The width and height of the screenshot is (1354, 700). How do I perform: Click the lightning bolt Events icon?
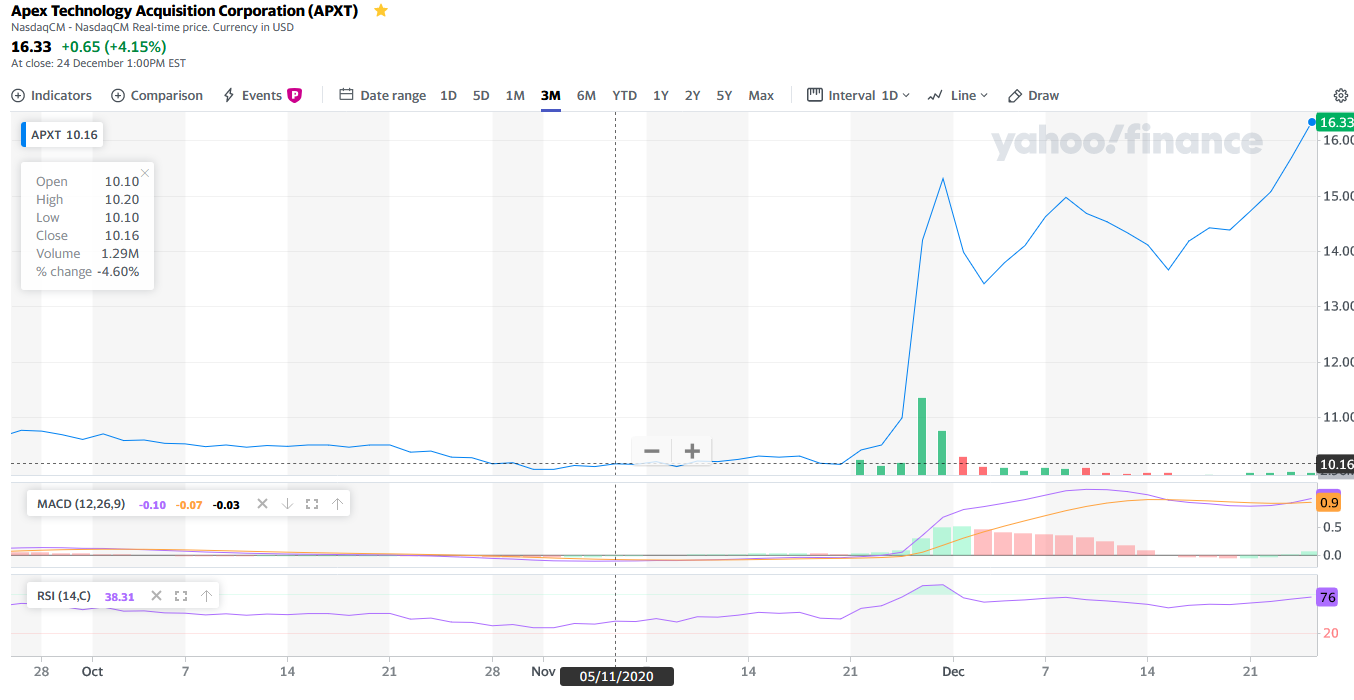(228, 96)
